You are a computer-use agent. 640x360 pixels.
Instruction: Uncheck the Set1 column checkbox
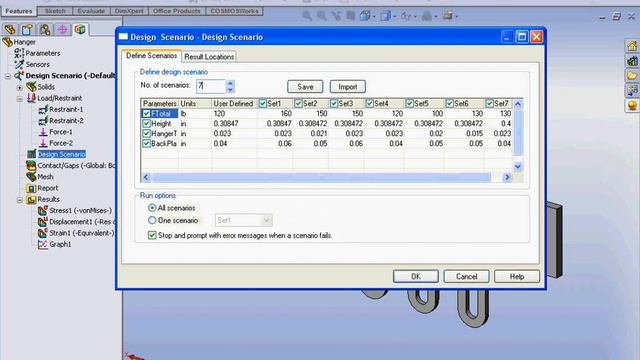click(263, 104)
